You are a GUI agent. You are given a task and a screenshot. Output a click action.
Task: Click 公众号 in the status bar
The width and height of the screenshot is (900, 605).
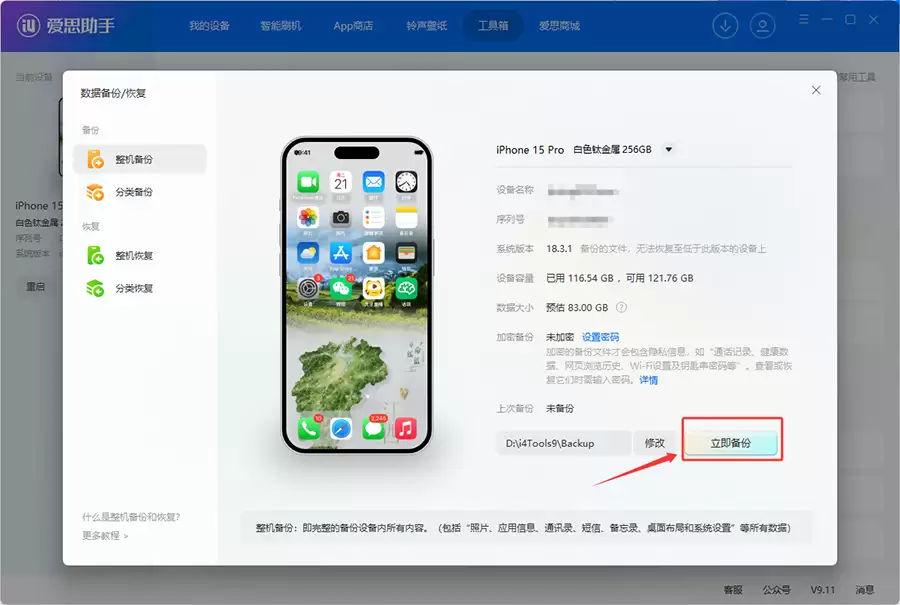coord(776,590)
